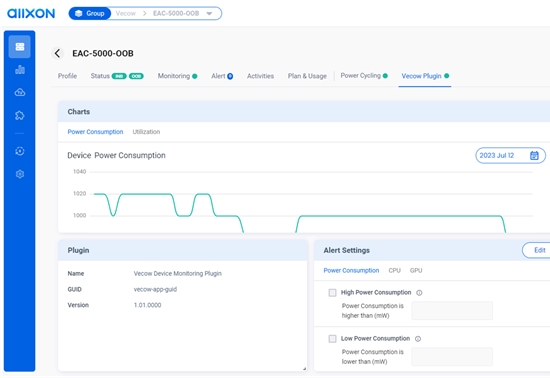
Task: Click the higher-than power threshold input field
Action: point(452,310)
